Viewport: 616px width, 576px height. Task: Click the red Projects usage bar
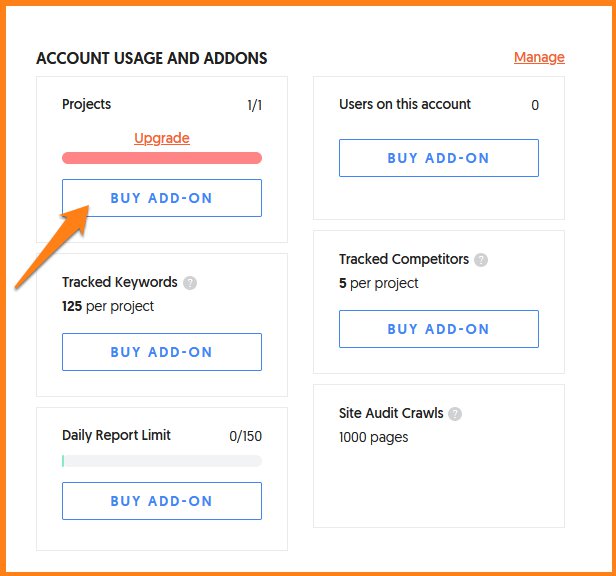point(162,158)
